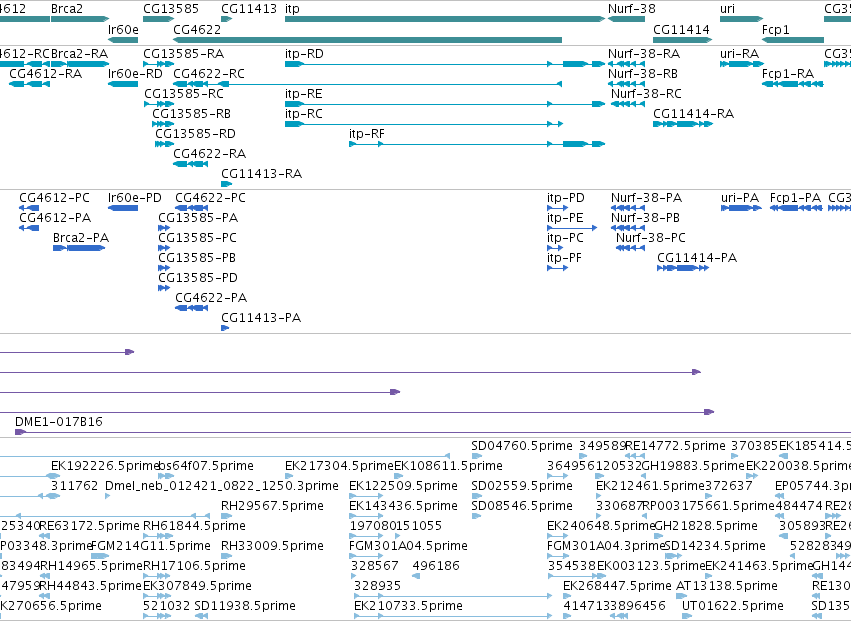Open the CG13585-PA protein label
This screenshot has height=621, width=851.
(x=198, y=218)
